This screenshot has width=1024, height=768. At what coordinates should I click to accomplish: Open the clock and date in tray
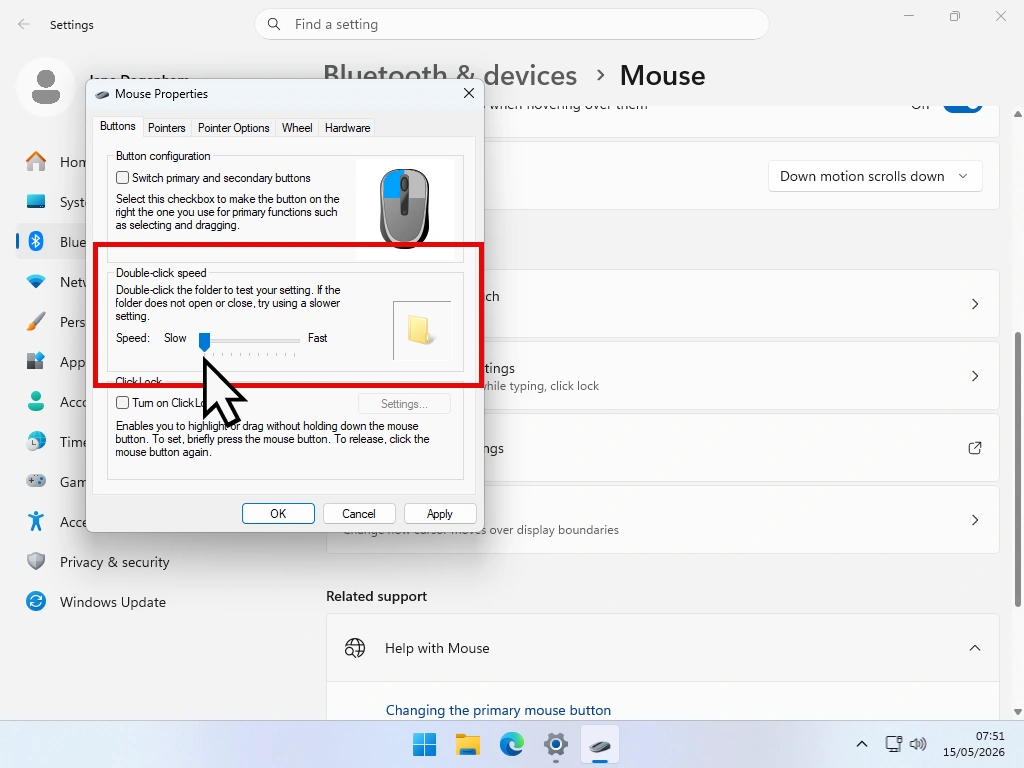[973, 744]
